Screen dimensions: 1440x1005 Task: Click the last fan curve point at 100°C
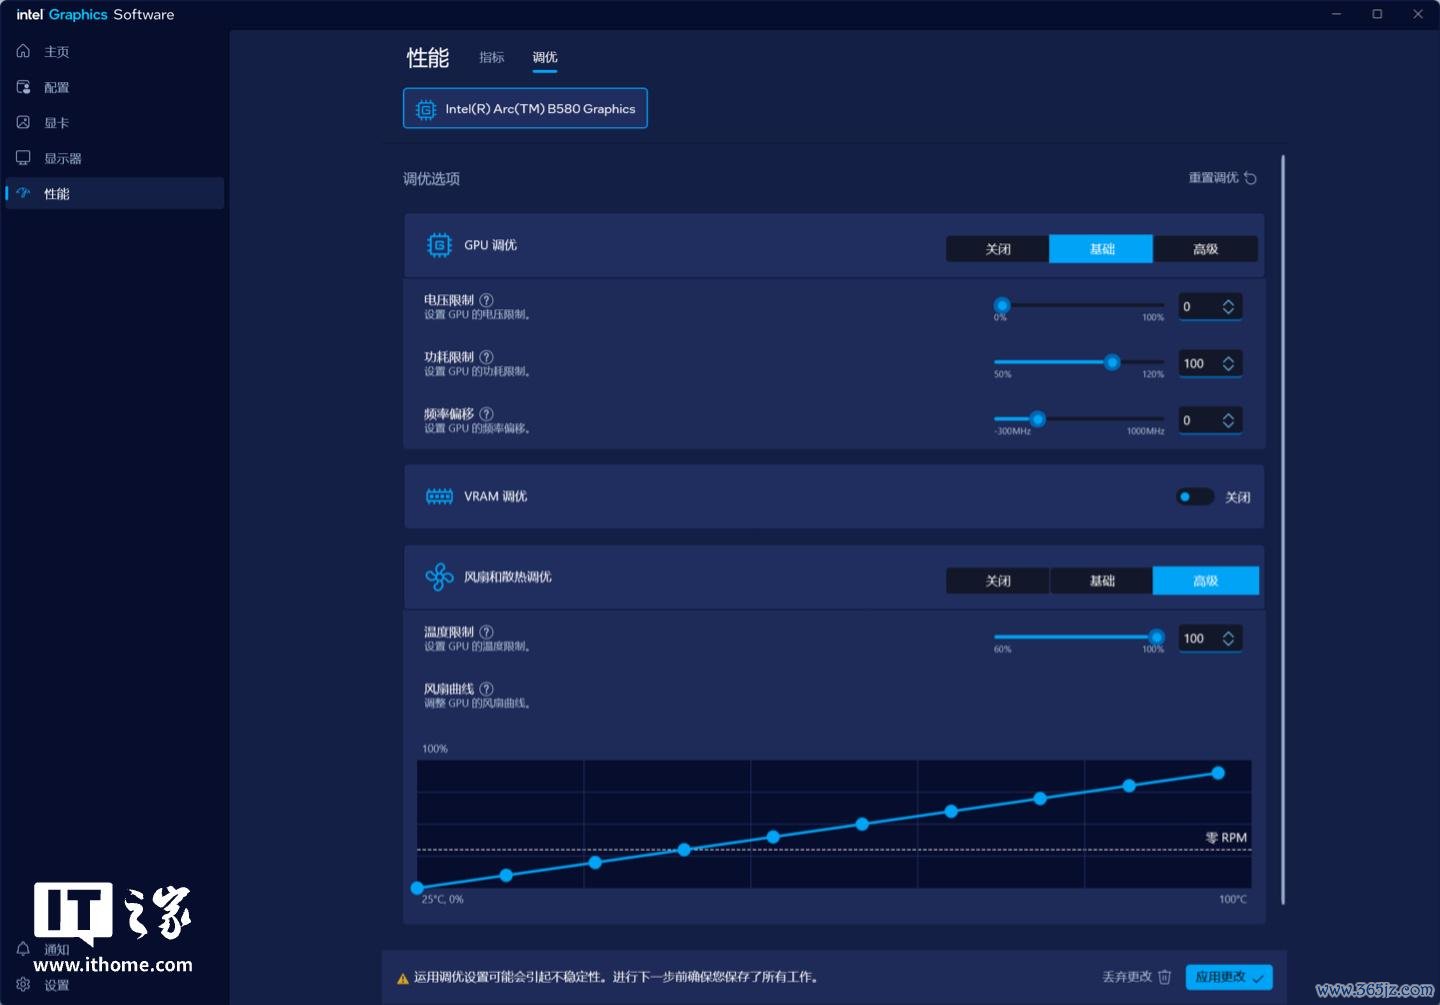(x=1218, y=773)
